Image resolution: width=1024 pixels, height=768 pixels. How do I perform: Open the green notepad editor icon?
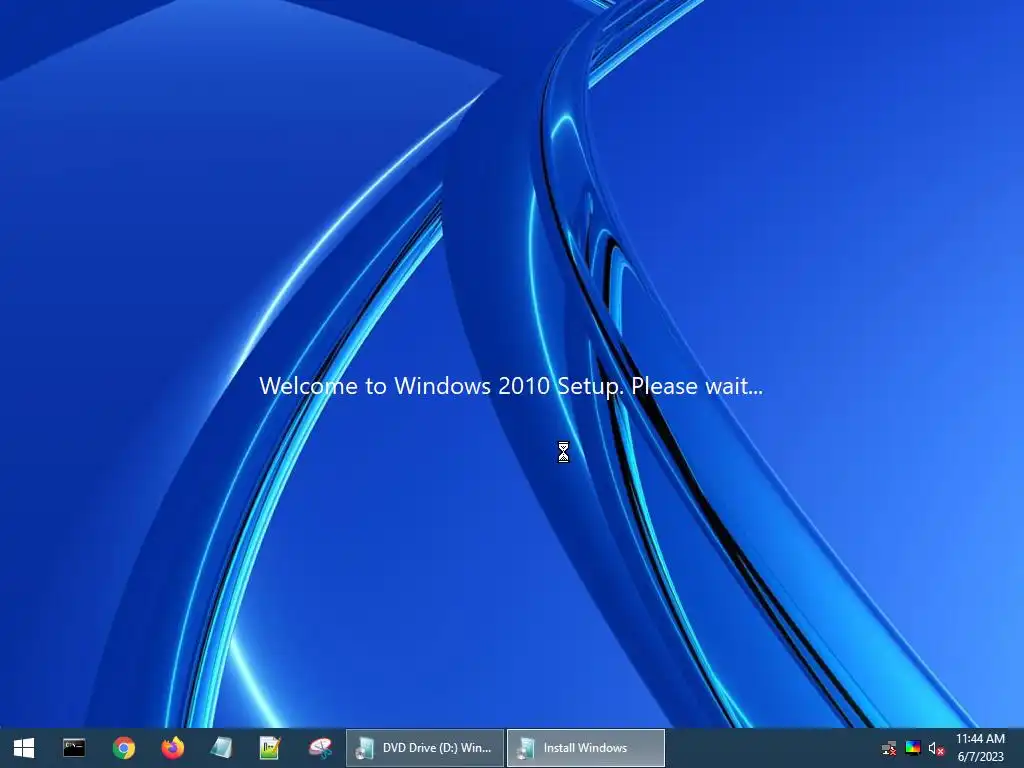point(270,748)
